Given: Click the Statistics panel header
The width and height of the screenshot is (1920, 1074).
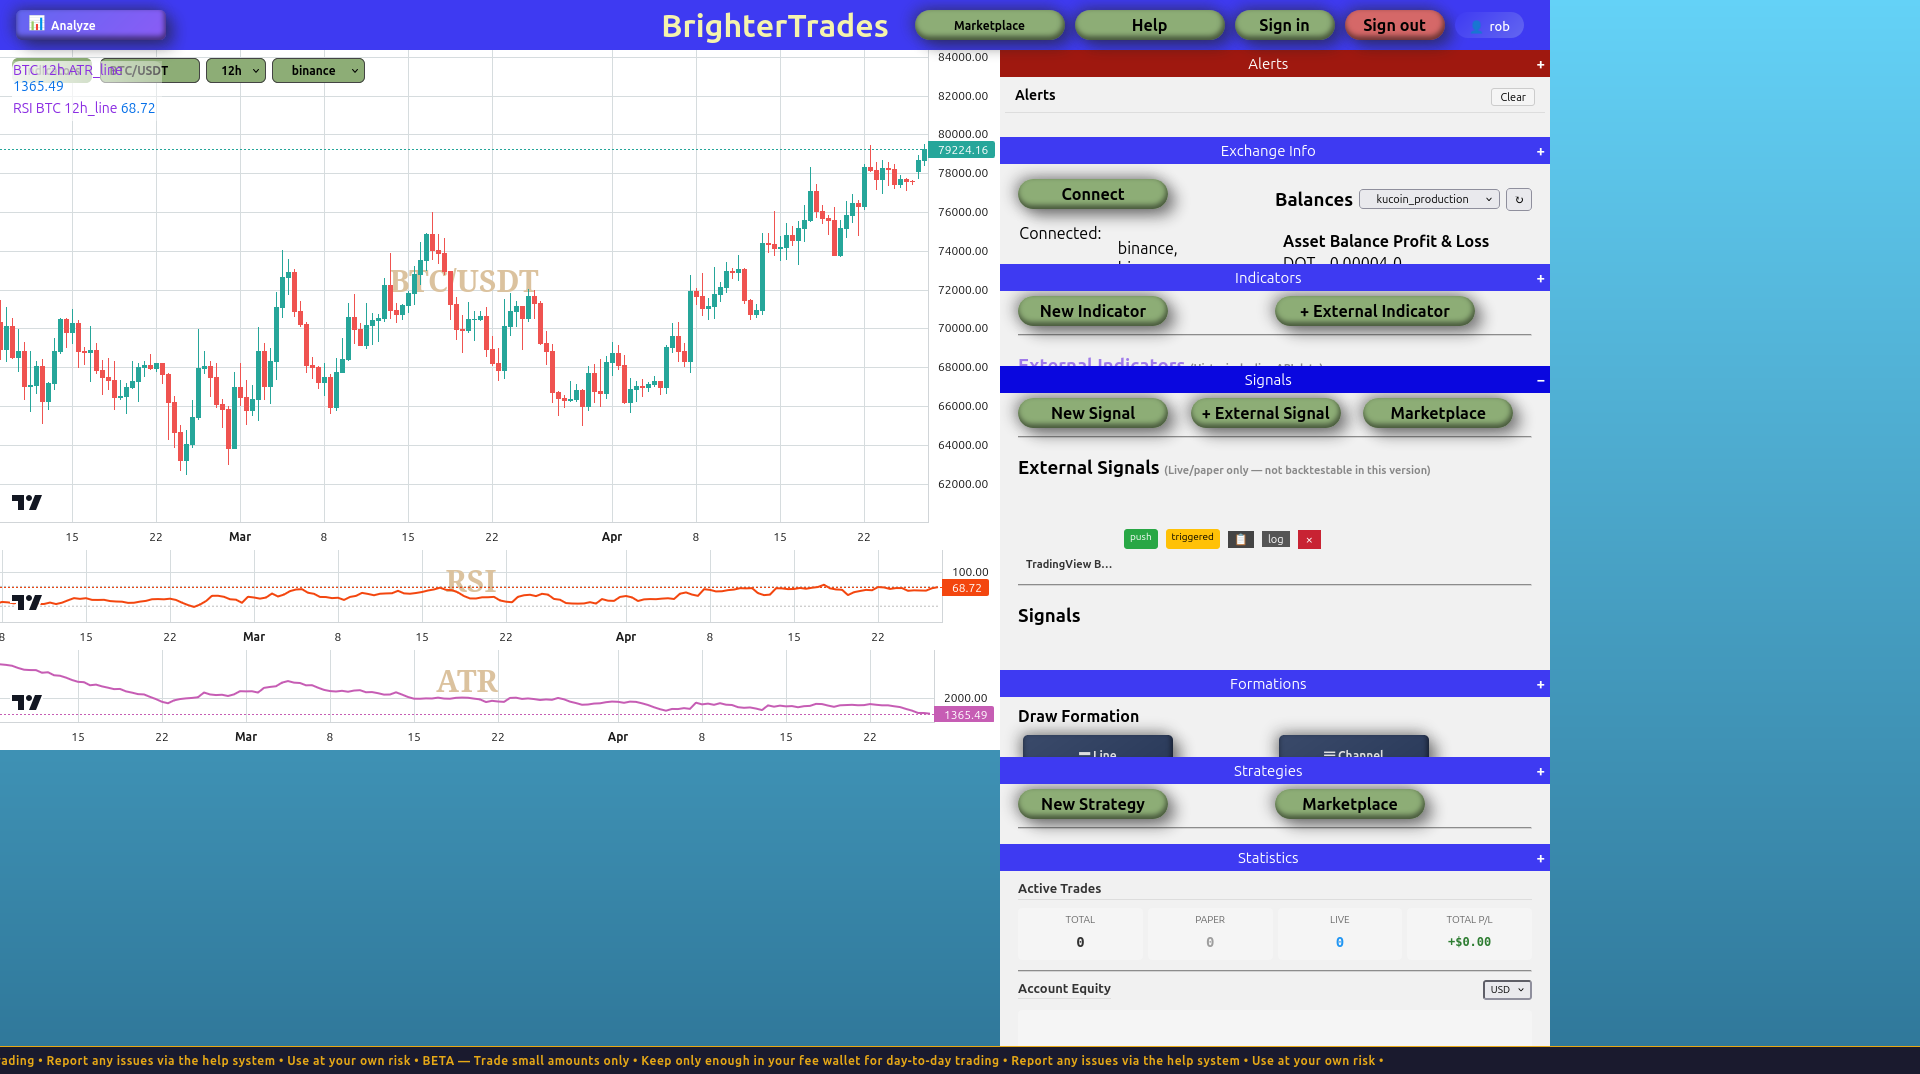Looking at the screenshot, I should pos(1275,858).
